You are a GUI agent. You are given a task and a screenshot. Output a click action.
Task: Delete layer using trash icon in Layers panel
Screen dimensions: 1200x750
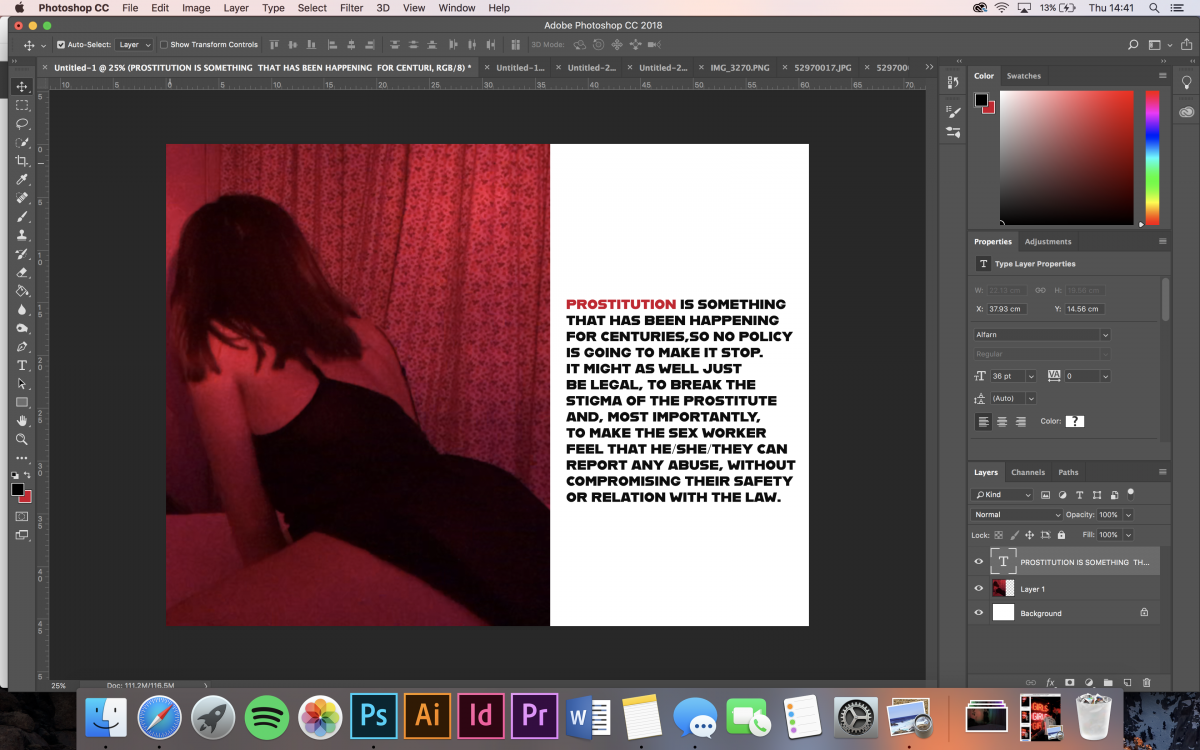(1147, 682)
